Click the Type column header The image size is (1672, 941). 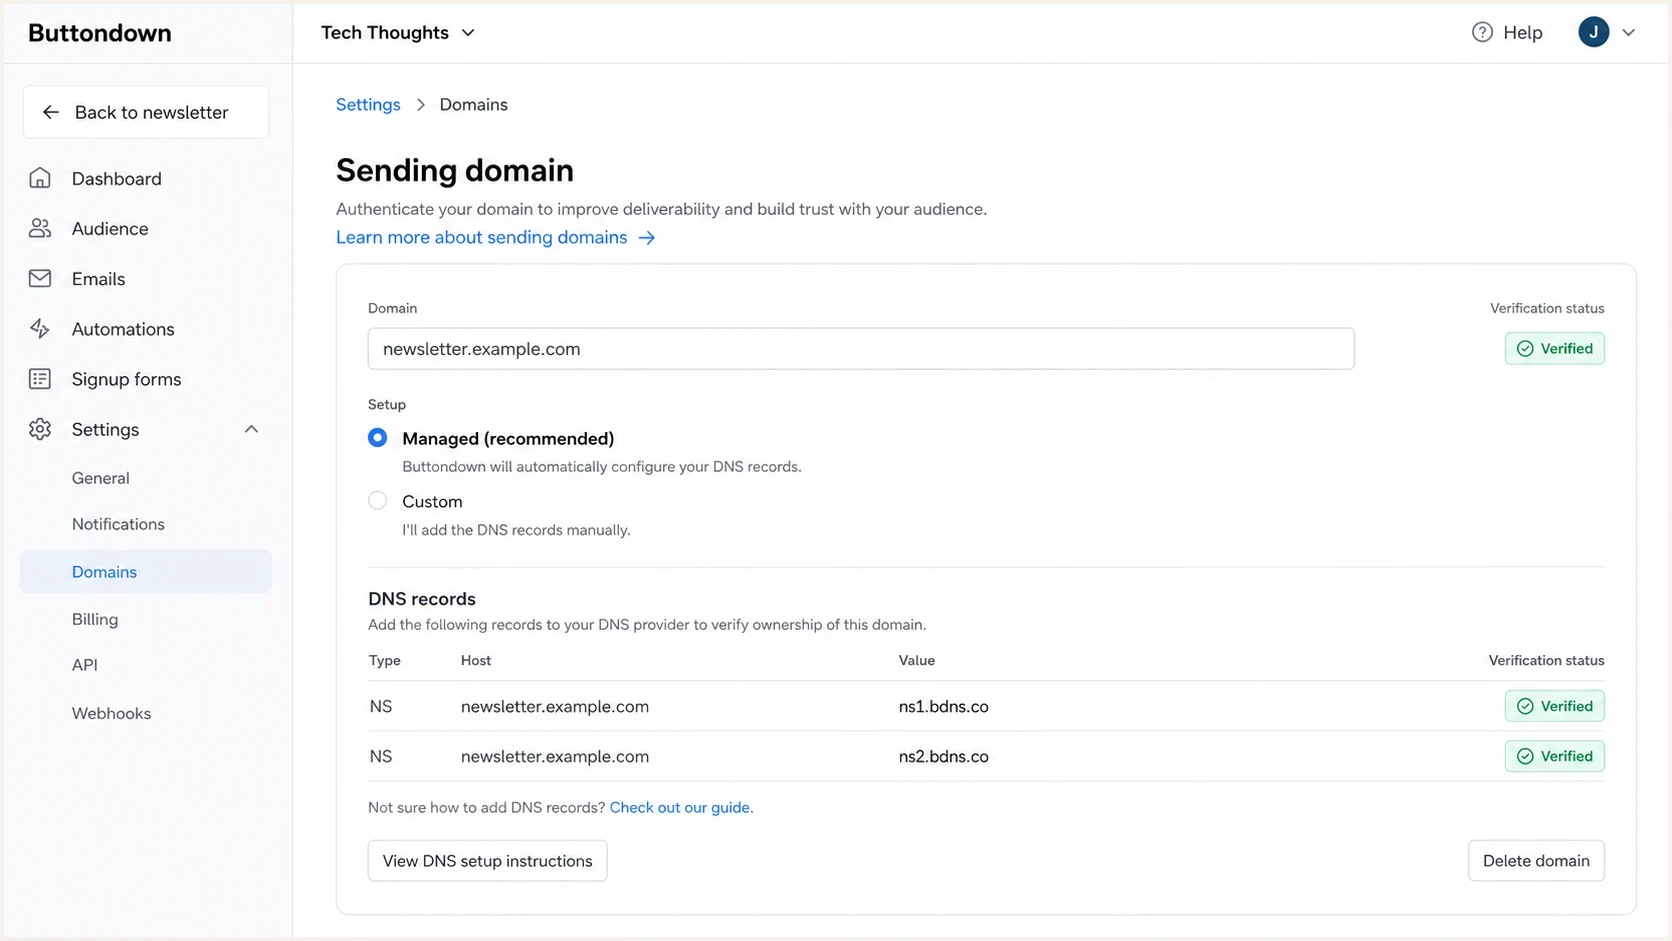[385, 660]
